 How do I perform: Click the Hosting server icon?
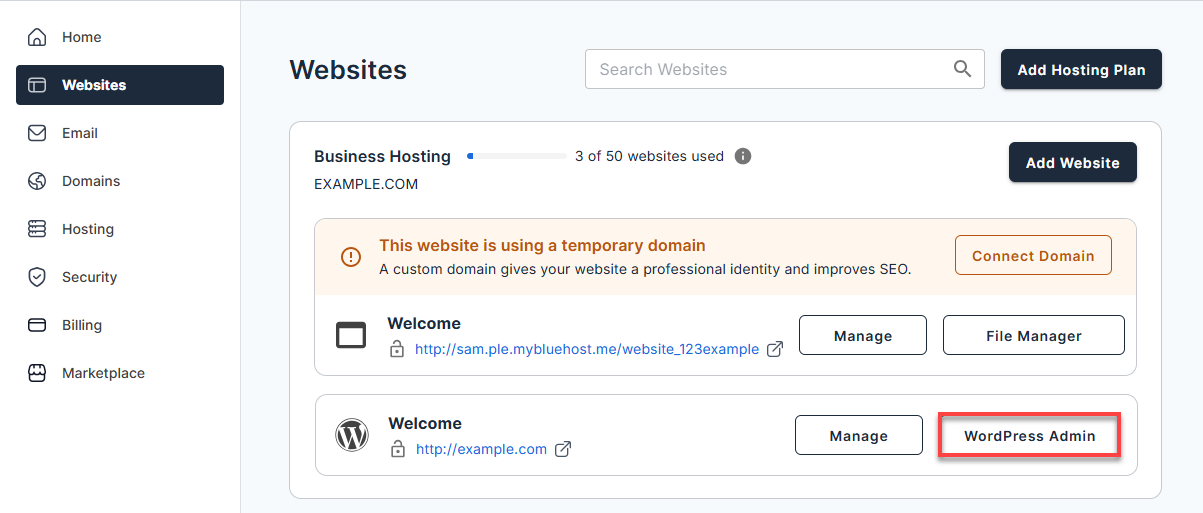[x=37, y=229]
